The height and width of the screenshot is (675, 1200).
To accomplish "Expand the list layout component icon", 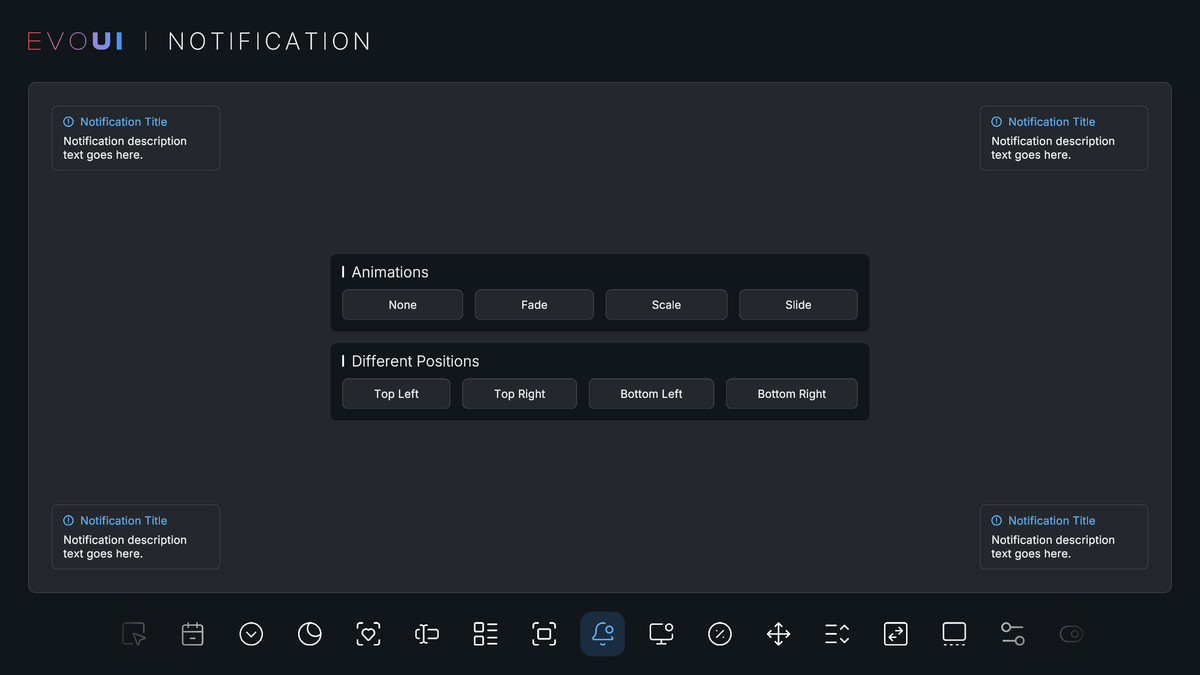I will tap(485, 633).
